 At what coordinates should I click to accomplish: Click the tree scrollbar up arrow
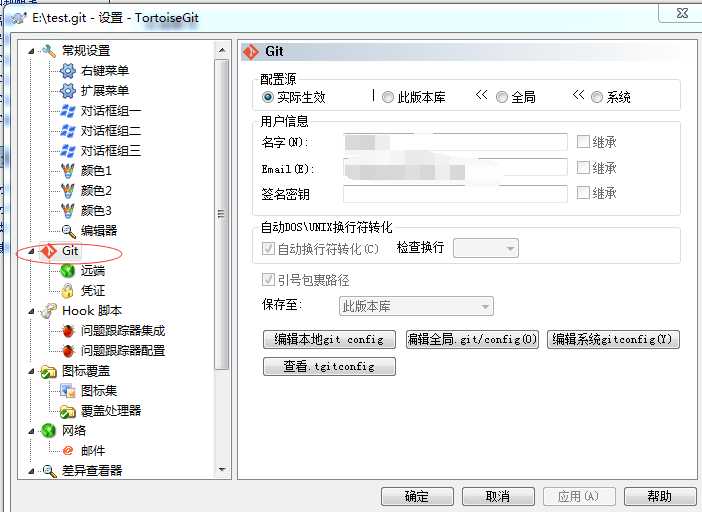(x=222, y=50)
